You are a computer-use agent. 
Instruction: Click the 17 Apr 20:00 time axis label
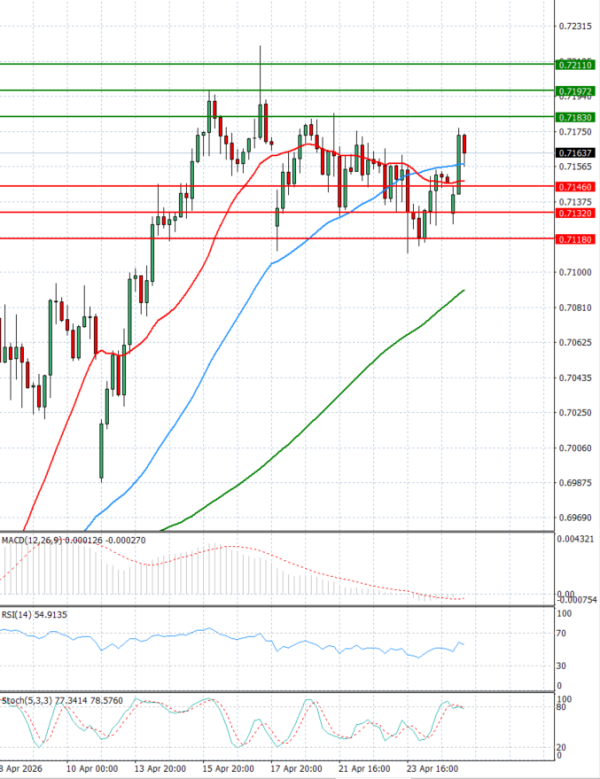tap(297, 769)
